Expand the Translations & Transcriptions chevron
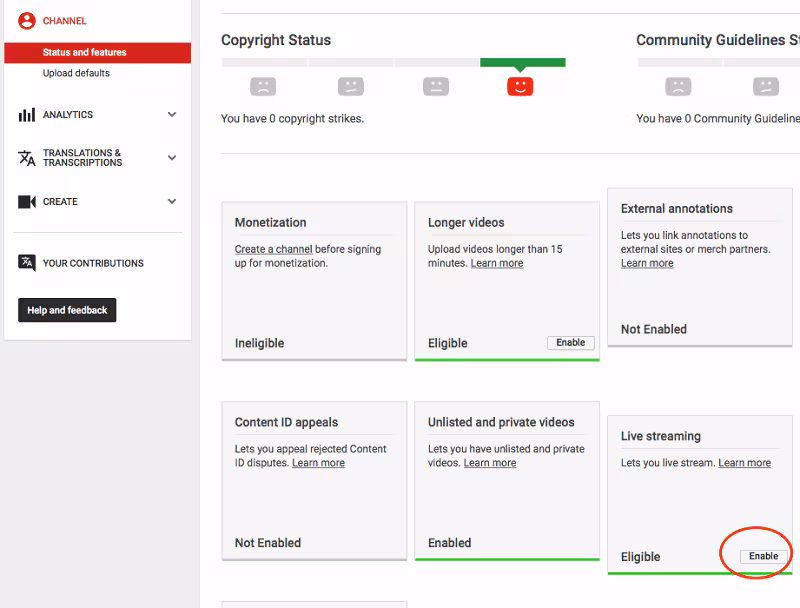800x608 pixels. (172, 158)
